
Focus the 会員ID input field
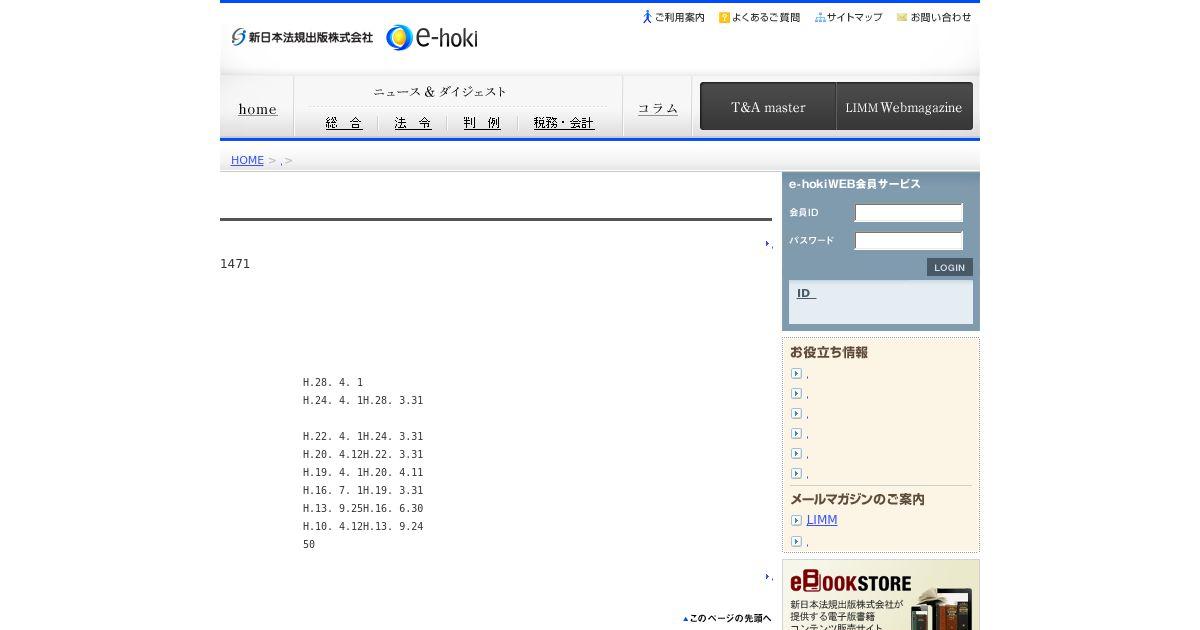coord(908,212)
